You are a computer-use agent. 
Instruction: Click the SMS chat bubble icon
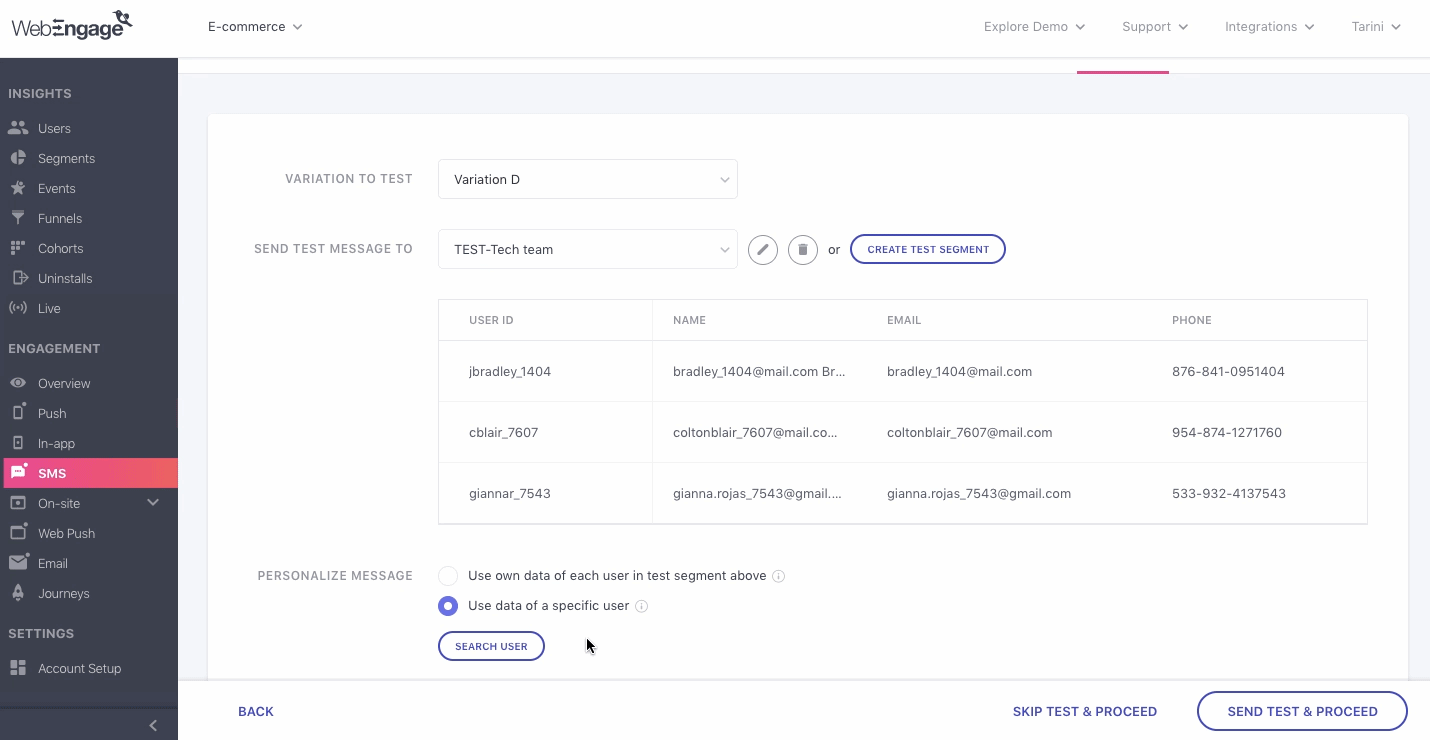click(18, 472)
